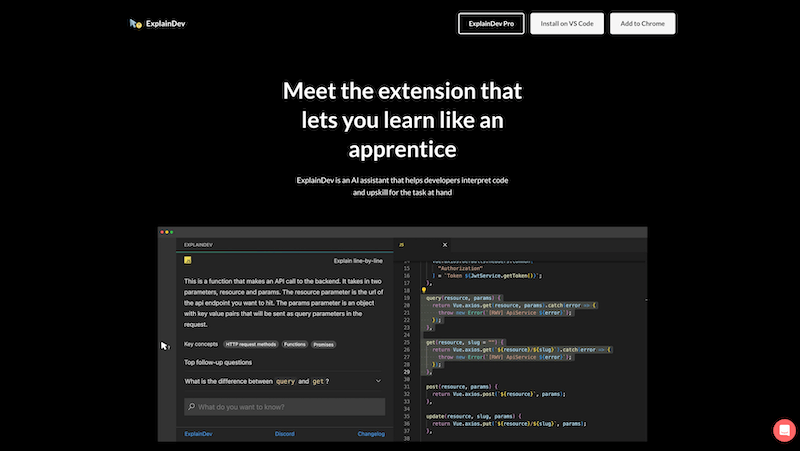
Task: Click the ExplainDev footer link
Action: 198,434
